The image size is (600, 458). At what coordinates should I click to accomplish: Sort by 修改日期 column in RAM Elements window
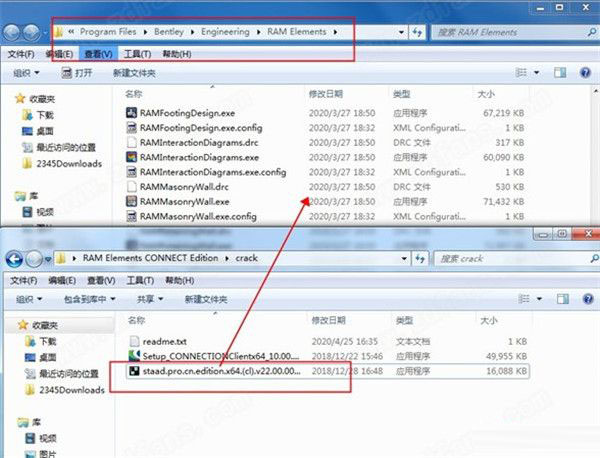click(326, 94)
